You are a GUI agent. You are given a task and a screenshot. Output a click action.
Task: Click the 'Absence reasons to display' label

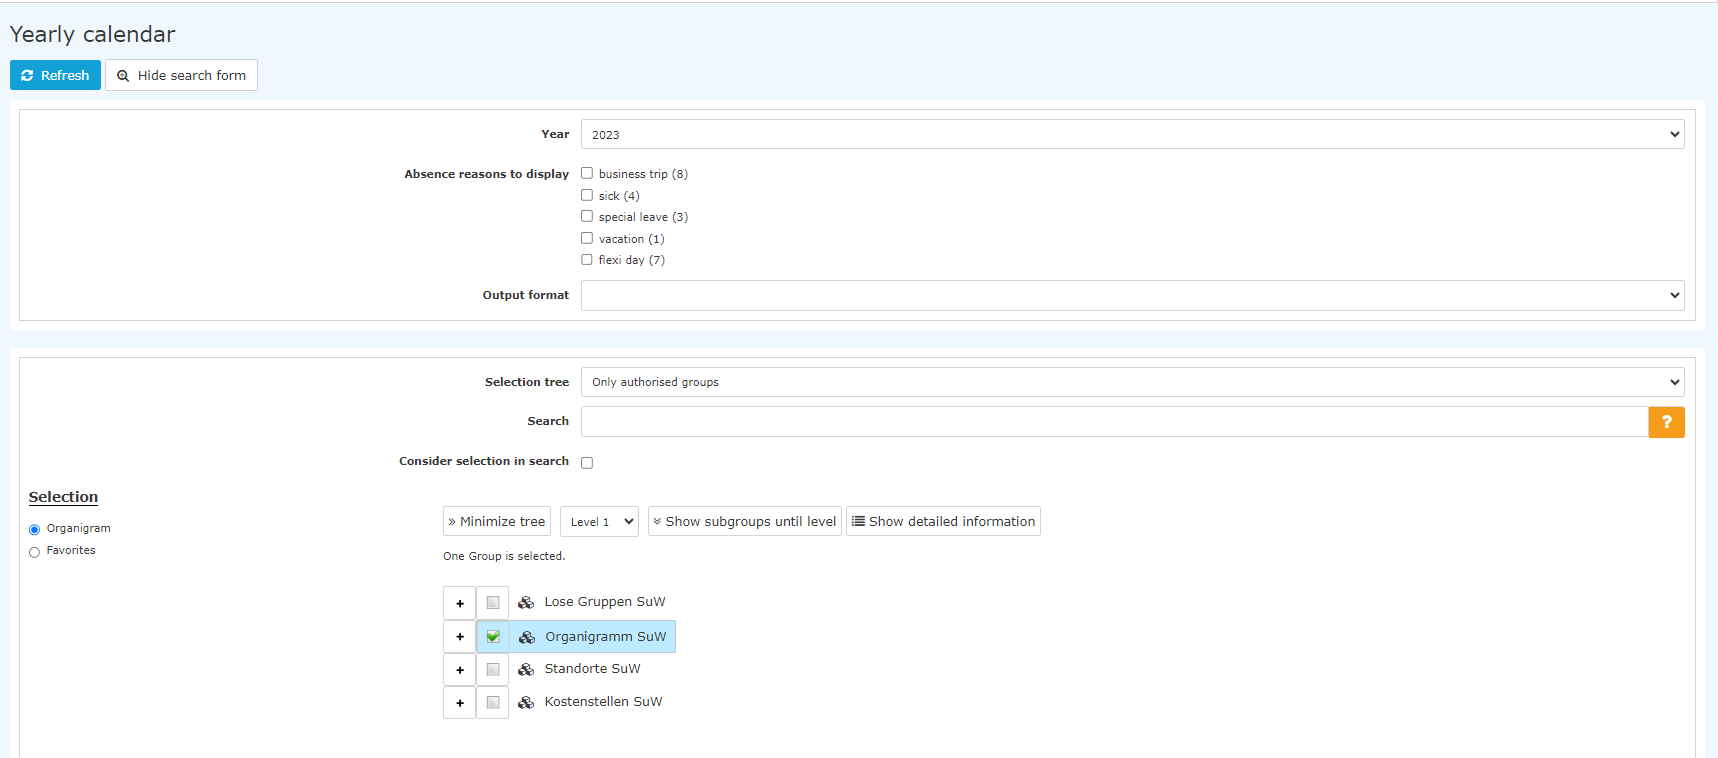click(486, 174)
